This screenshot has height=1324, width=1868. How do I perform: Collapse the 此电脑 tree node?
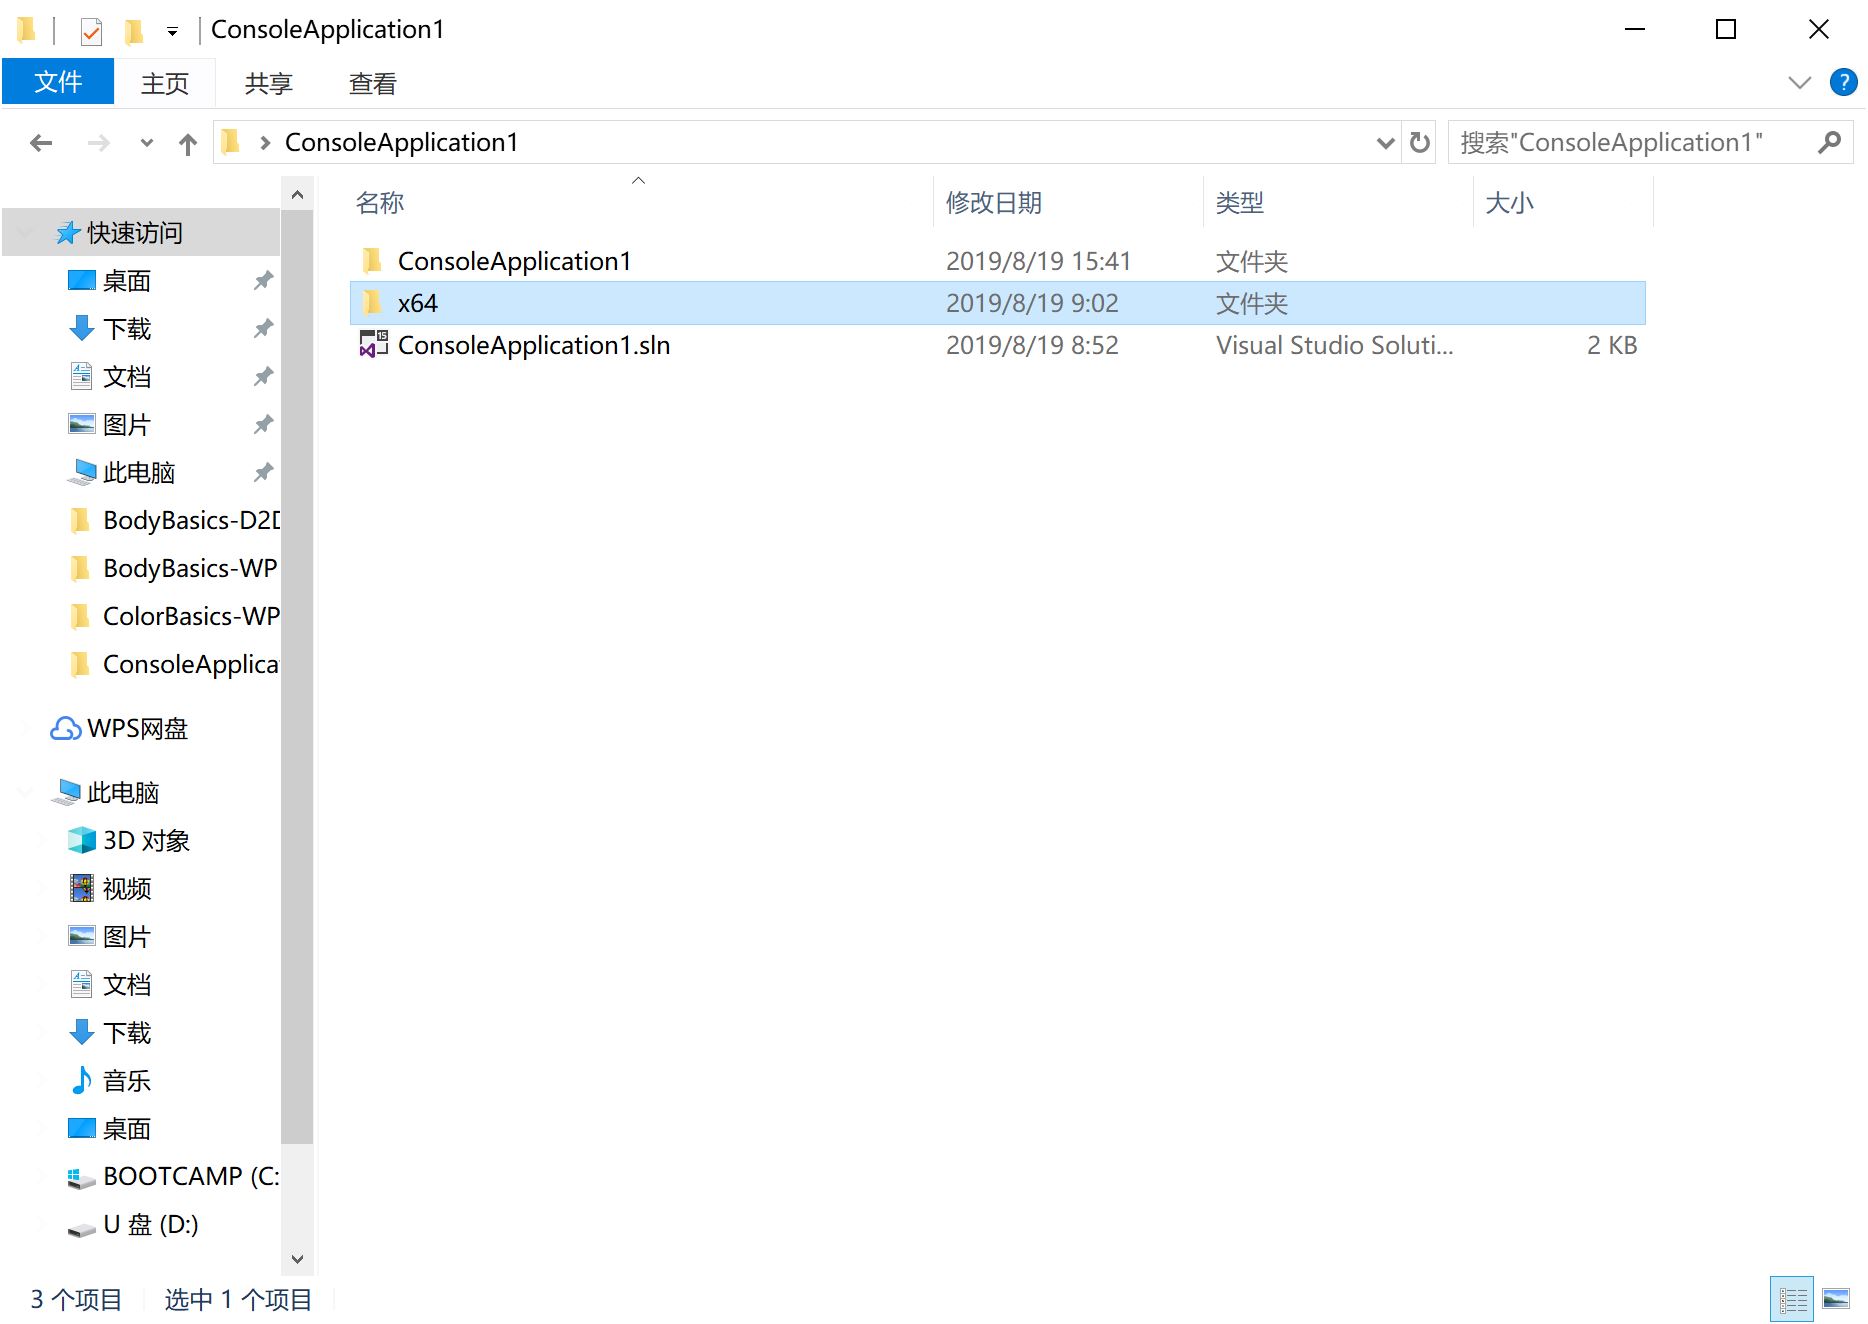point(27,793)
